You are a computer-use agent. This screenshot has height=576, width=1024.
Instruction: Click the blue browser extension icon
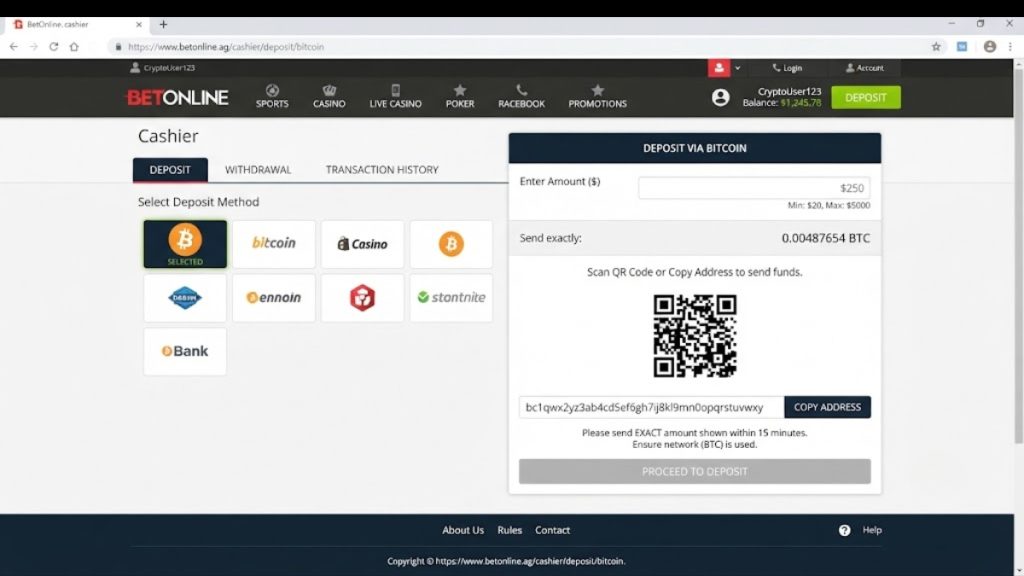tap(962, 46)
